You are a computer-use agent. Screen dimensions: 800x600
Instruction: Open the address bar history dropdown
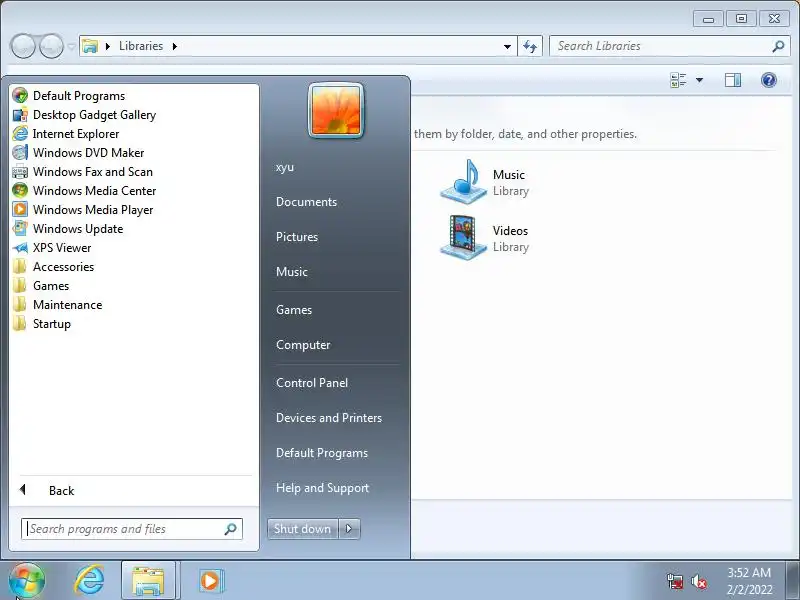coord(507,46)
